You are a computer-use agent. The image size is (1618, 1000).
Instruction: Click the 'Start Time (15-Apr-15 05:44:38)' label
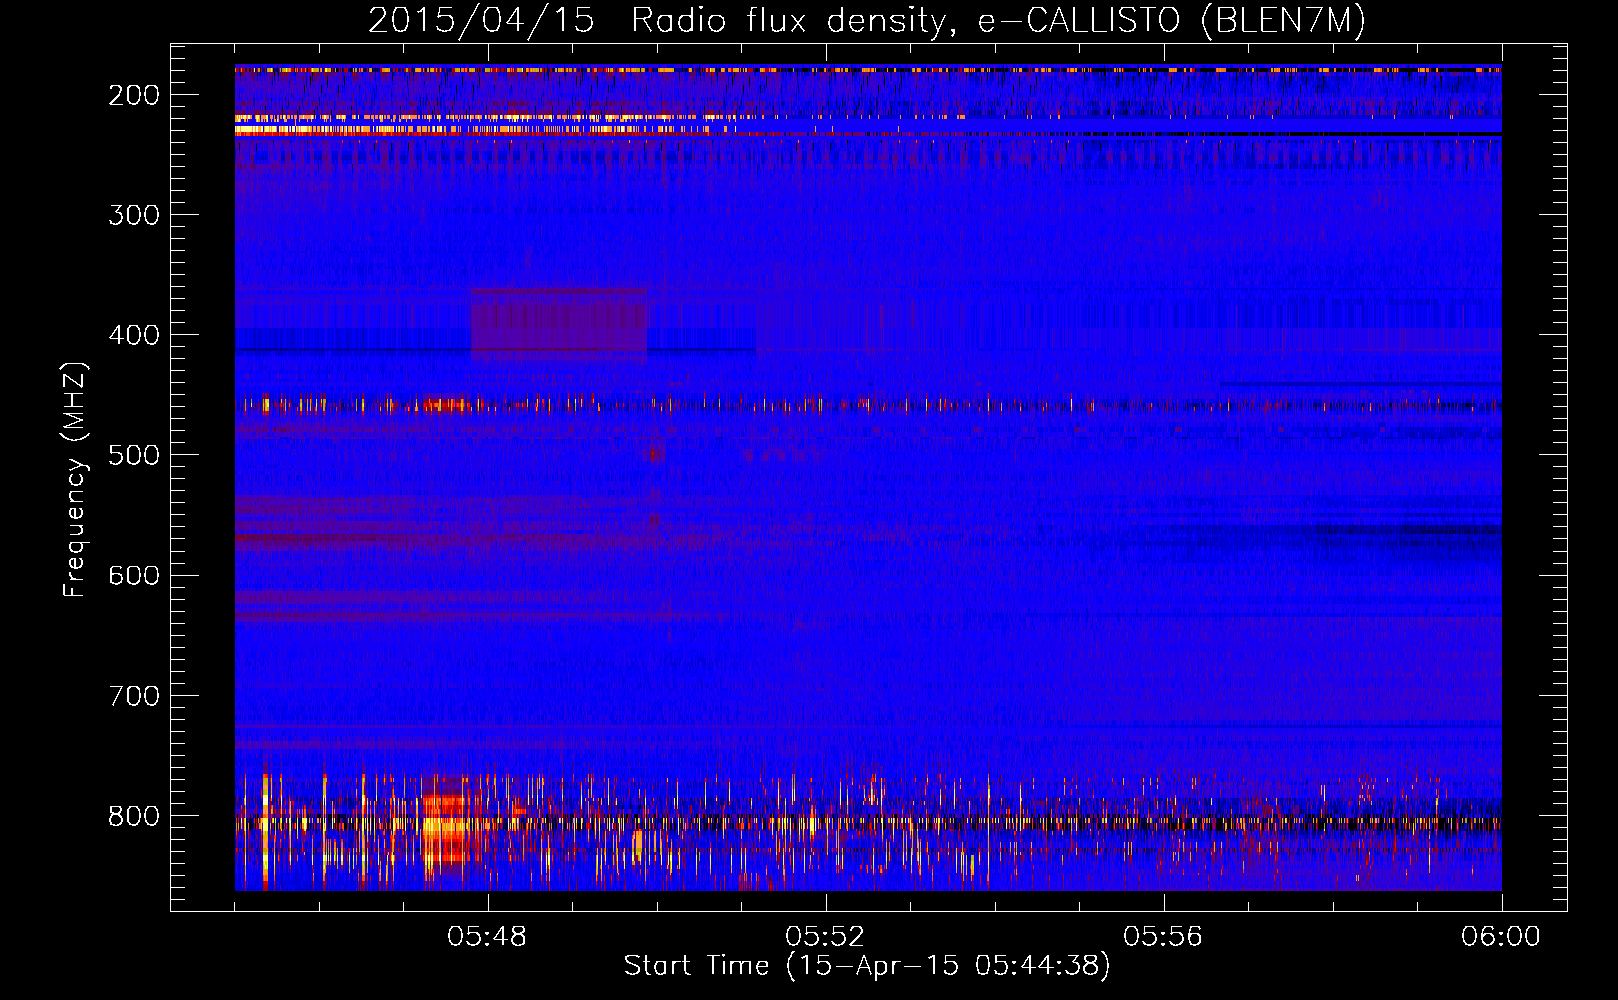point(867,966)
